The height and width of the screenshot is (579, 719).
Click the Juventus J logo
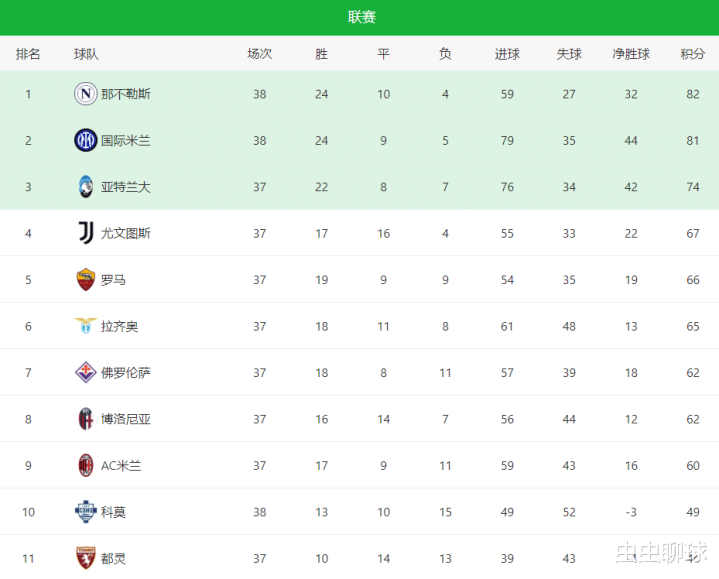click(x=86, y=233)
